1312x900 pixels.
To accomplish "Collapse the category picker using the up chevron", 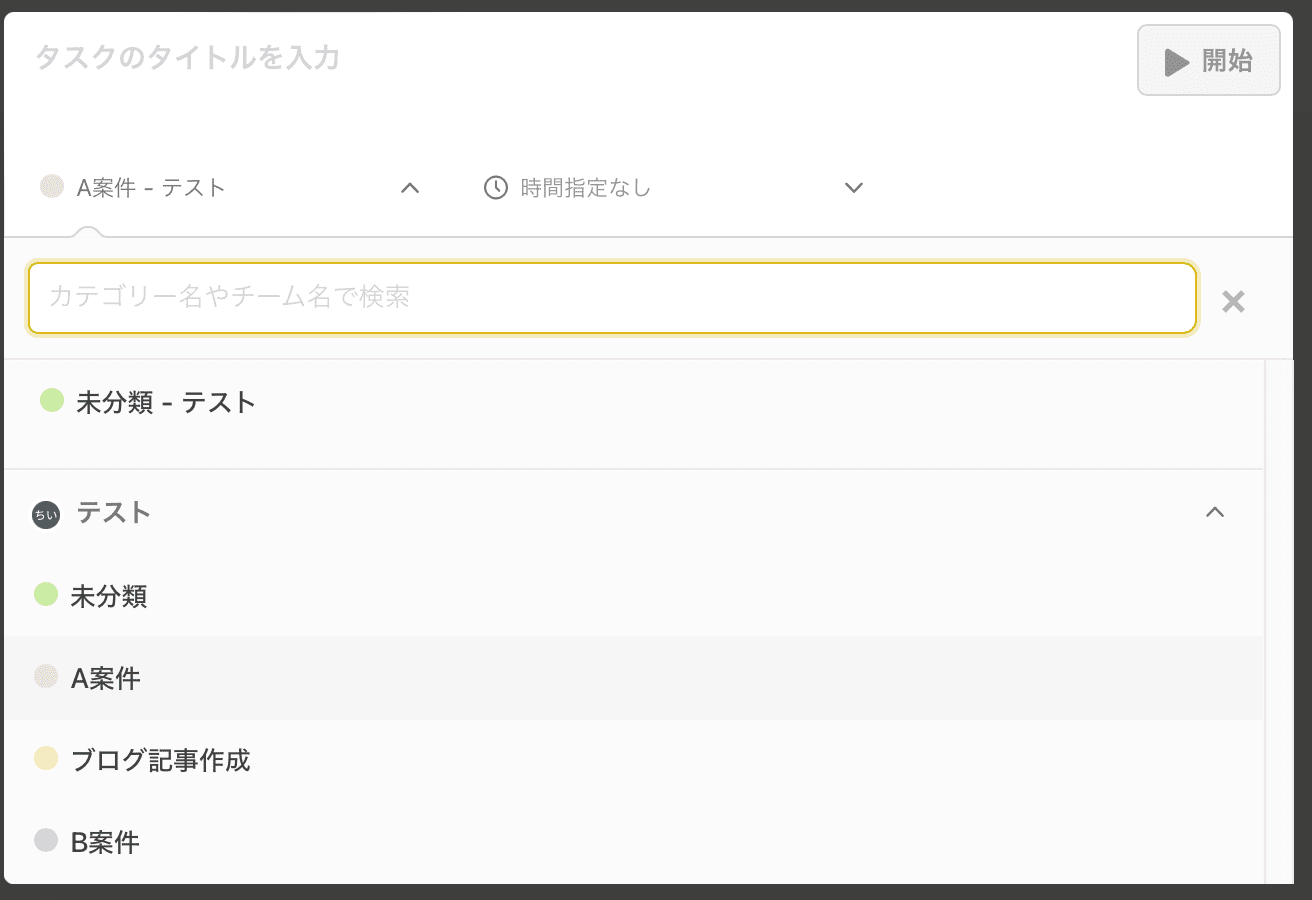I will point(410,188).
